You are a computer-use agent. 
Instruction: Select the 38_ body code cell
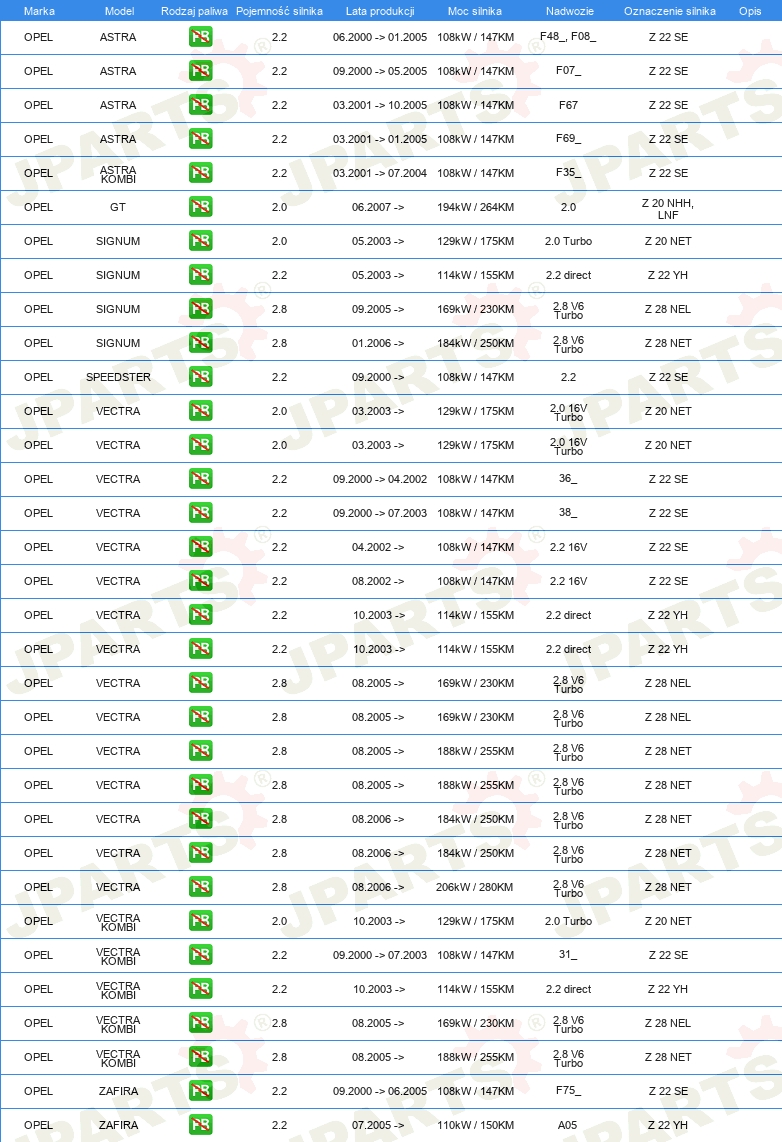[568, 513]
